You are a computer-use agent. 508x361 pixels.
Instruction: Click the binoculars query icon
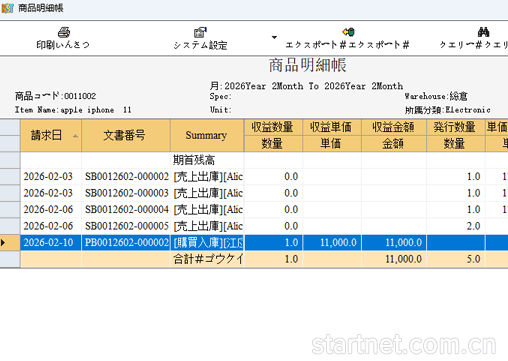(x=483, y=32)
